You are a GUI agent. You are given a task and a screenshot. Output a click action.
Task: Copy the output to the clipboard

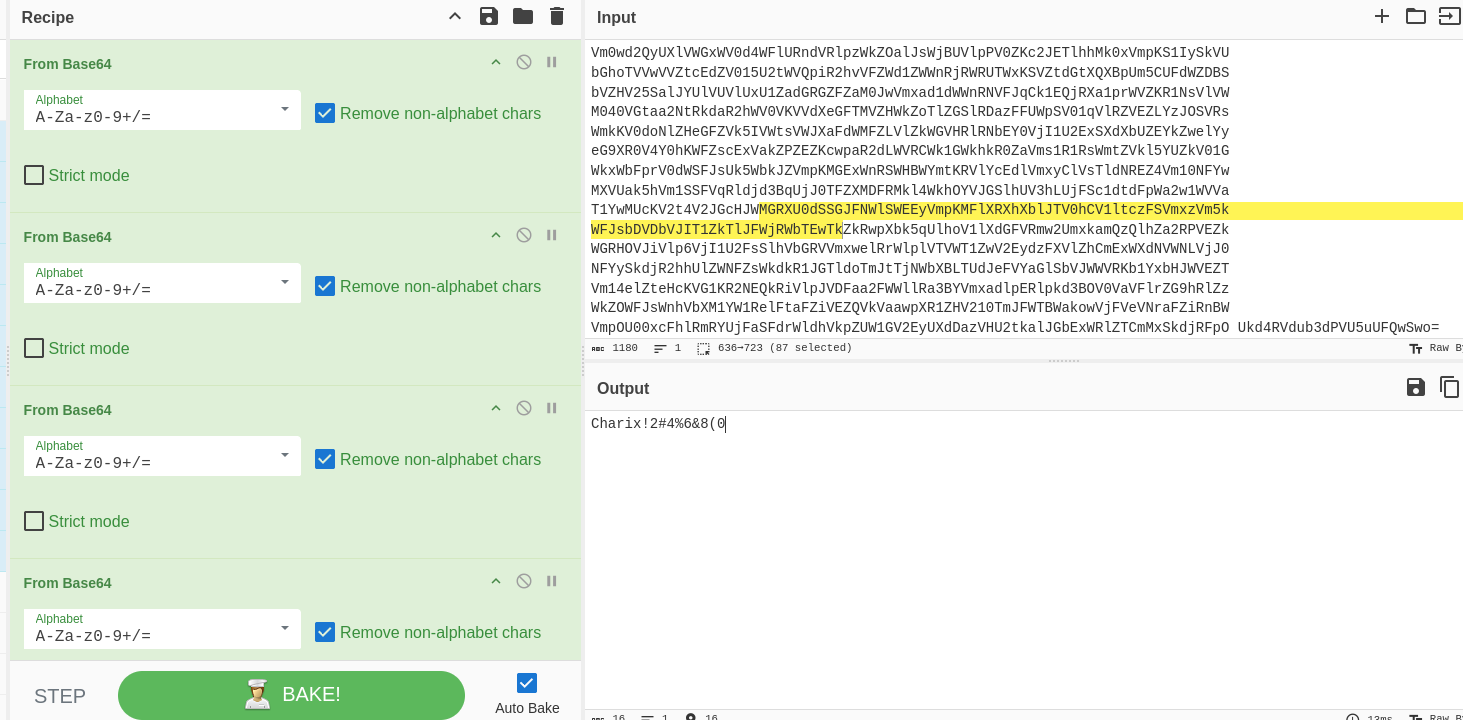[1449, 387]
